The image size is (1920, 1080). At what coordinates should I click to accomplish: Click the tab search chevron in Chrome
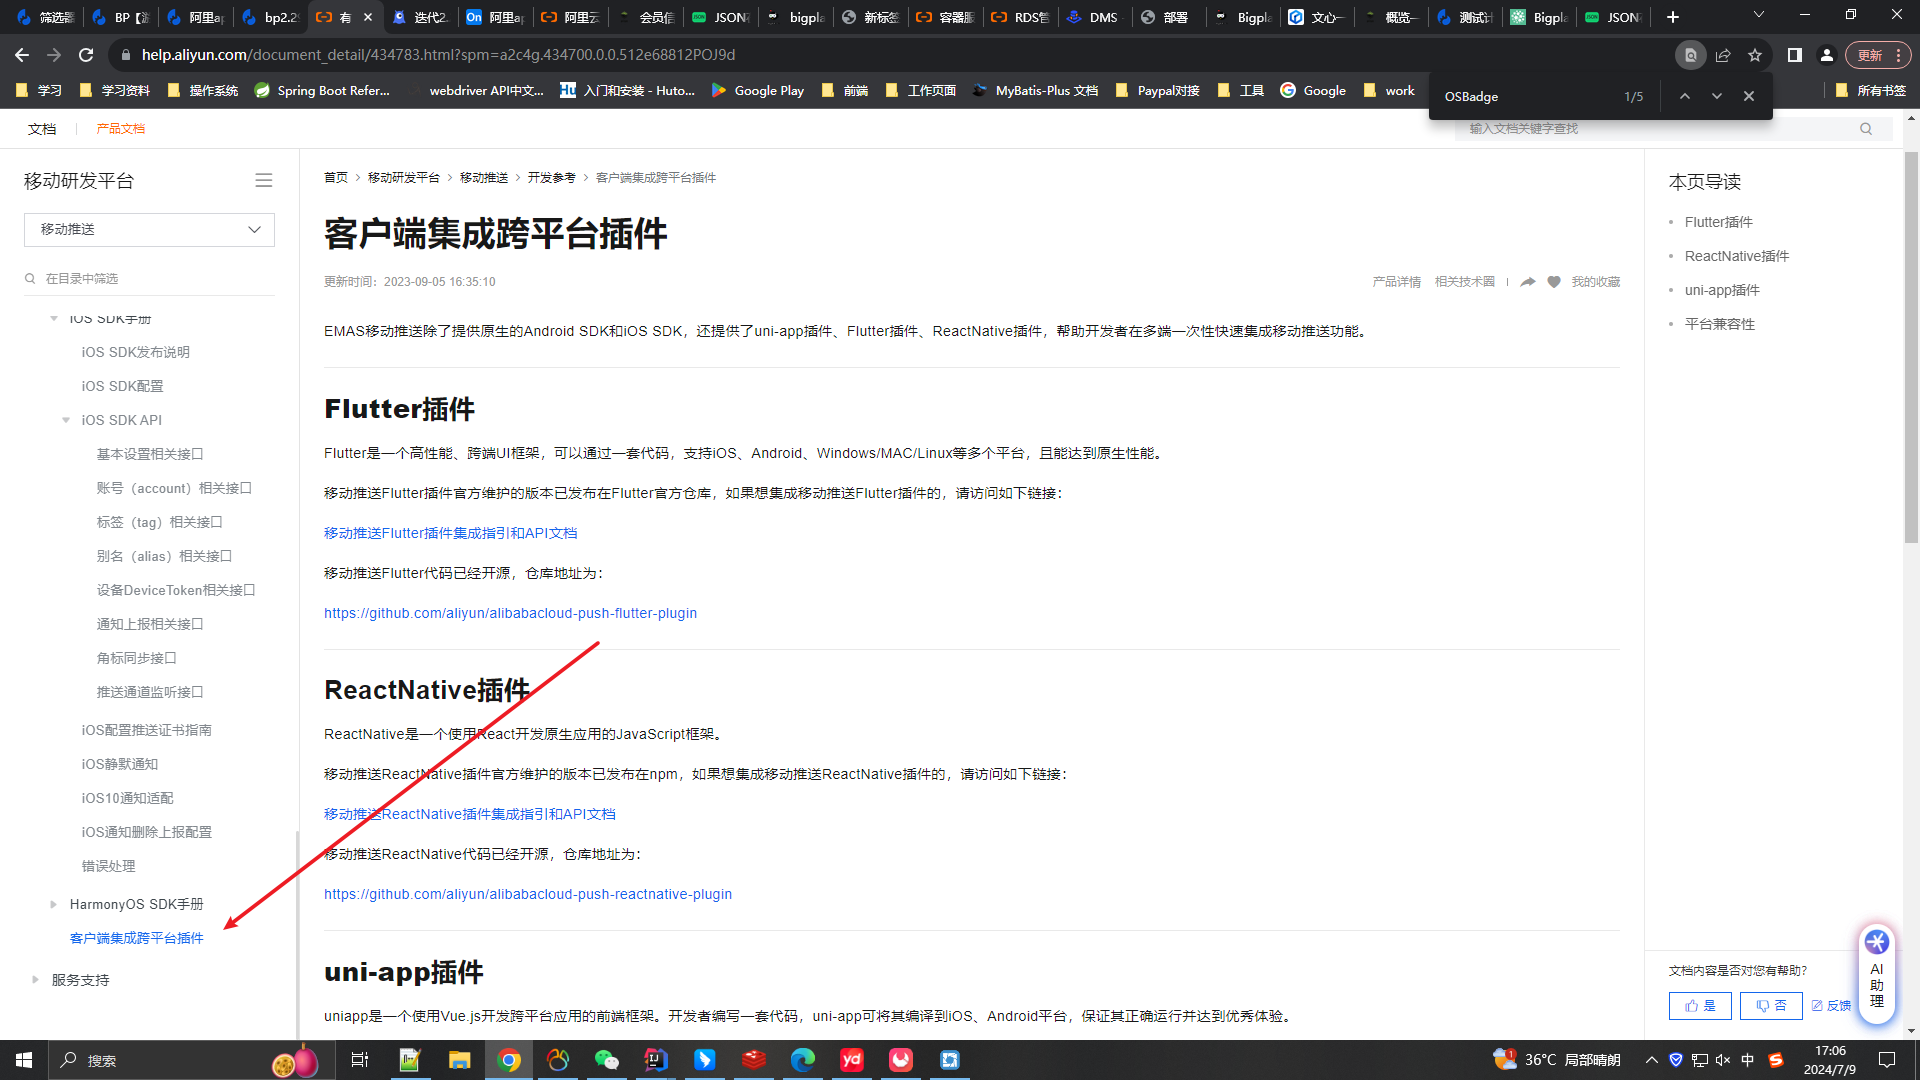[1759, 15]
